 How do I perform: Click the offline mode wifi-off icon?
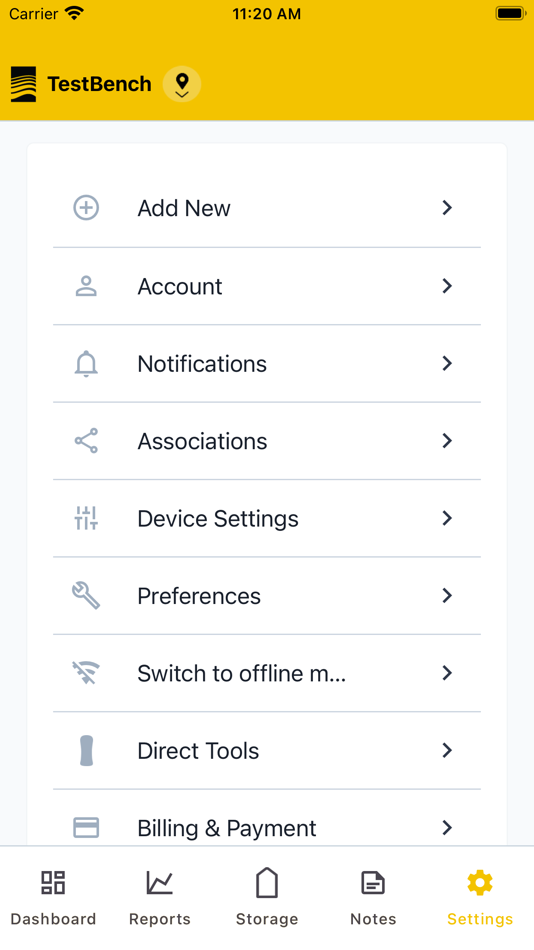86,673
